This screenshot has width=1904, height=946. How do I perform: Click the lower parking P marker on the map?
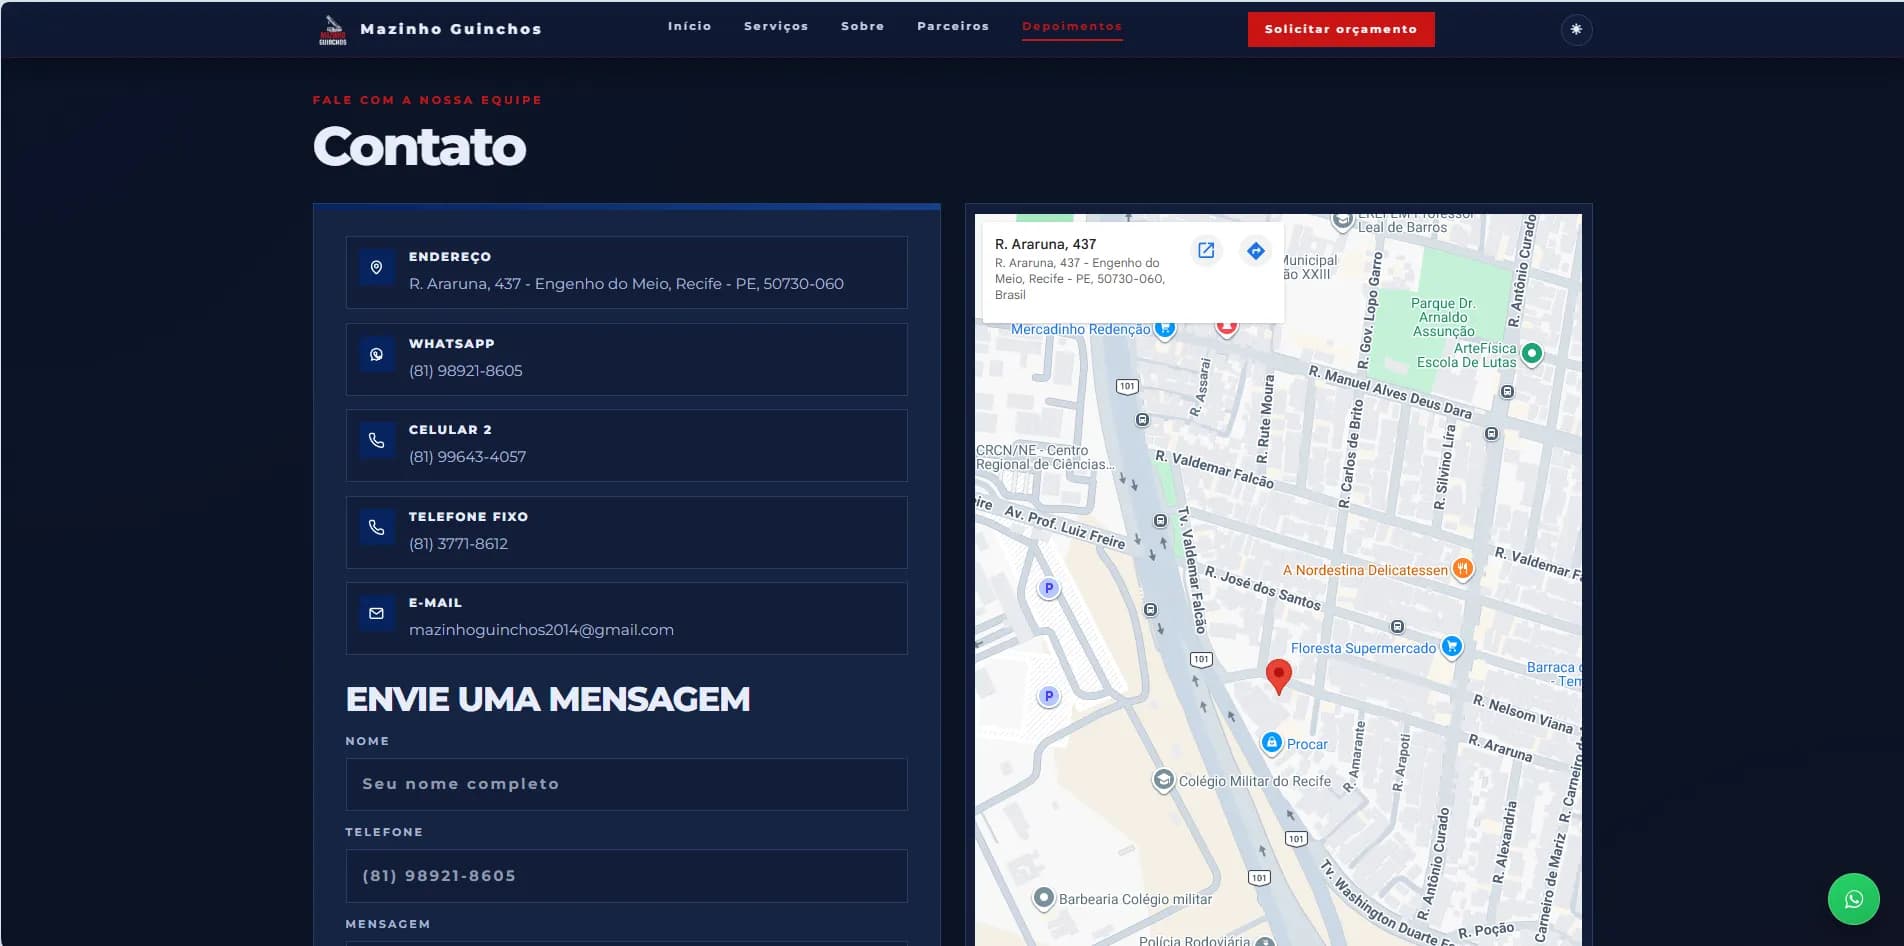1048,696
